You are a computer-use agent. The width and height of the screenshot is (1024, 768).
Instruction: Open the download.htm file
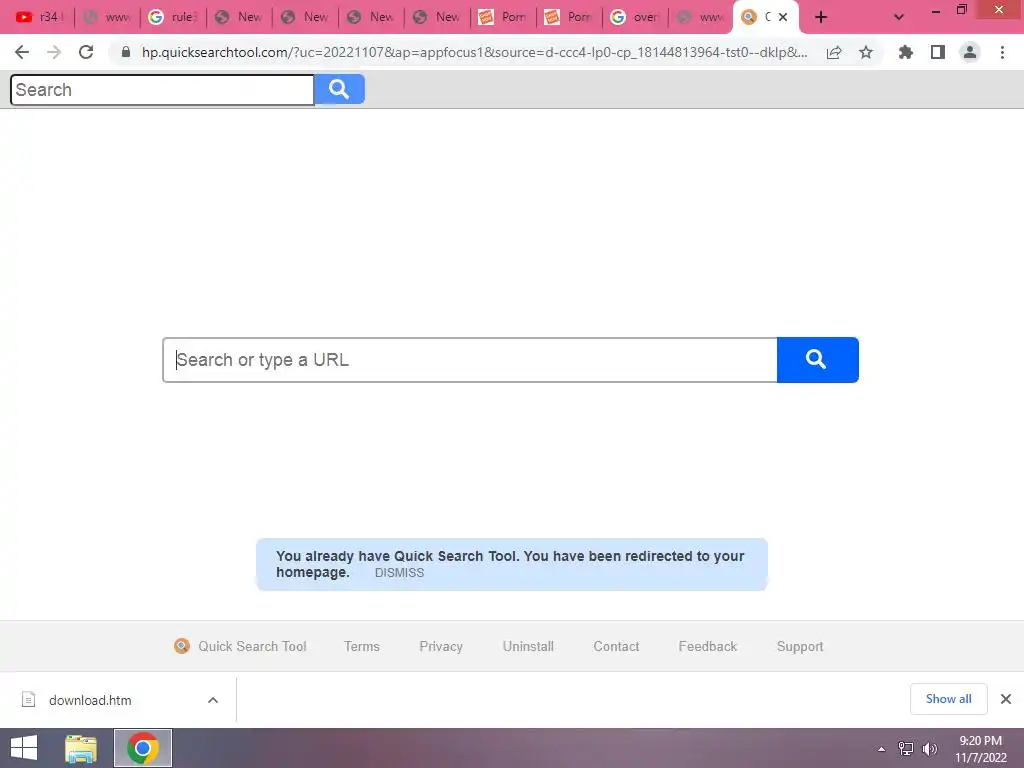click(x=89, y=700)
